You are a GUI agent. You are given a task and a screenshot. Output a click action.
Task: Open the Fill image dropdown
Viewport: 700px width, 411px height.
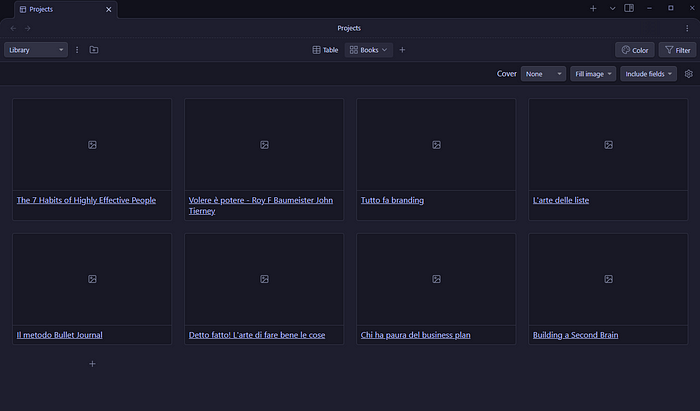point(593,74)
